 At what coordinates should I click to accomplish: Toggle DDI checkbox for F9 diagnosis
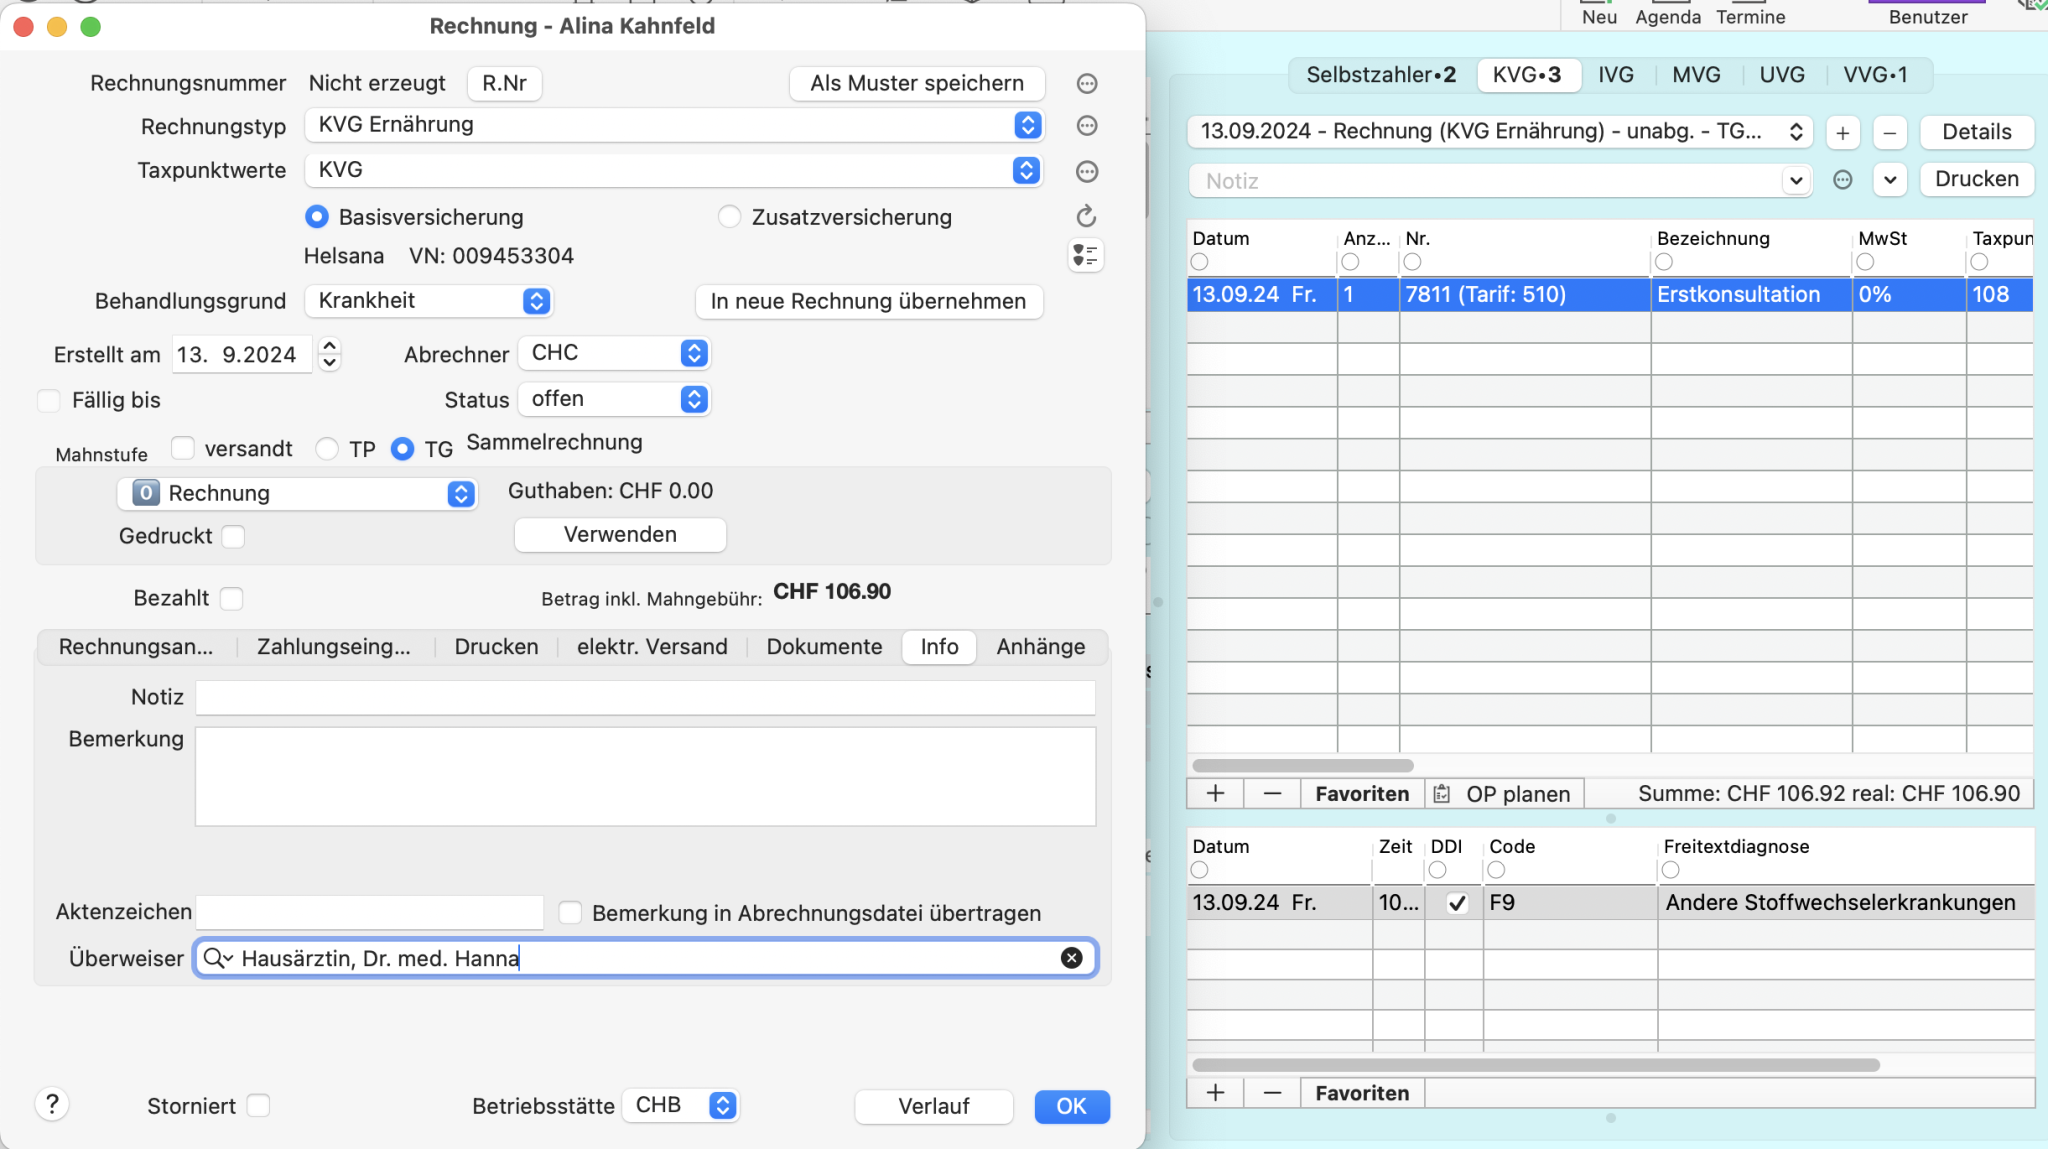click(x=1457, y=903)
